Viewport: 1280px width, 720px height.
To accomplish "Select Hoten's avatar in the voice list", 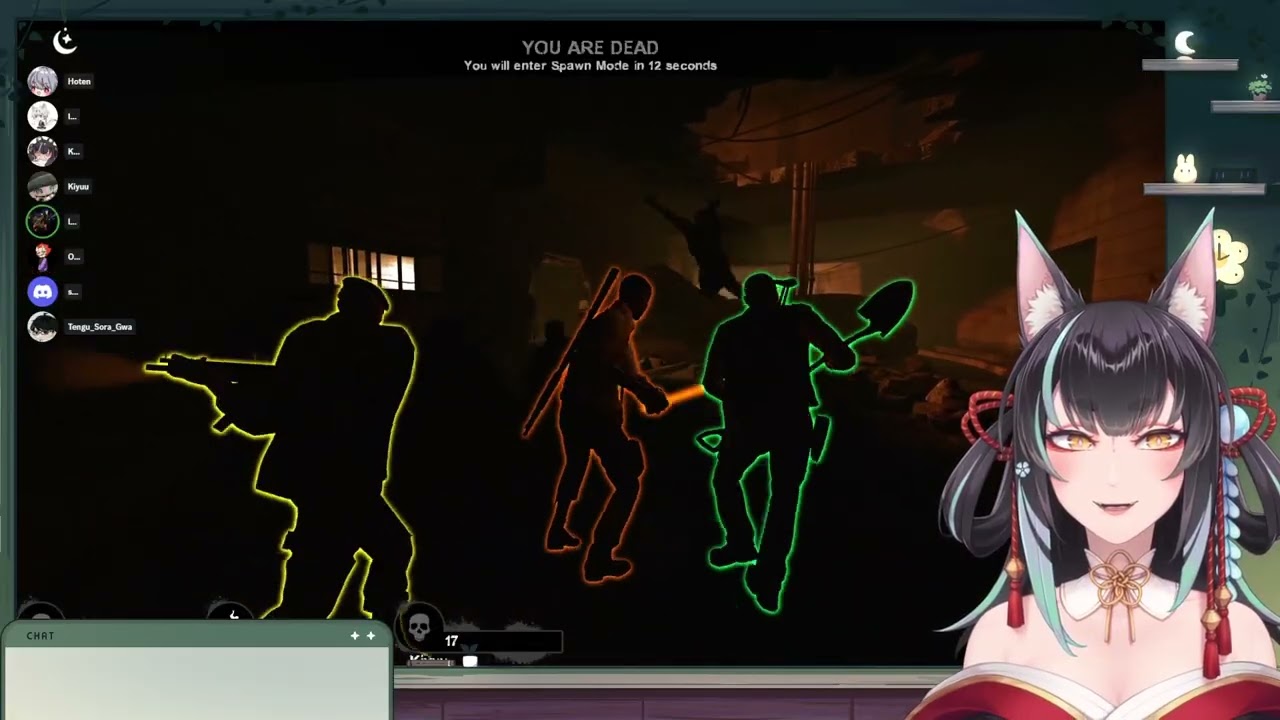I will 42,81.
